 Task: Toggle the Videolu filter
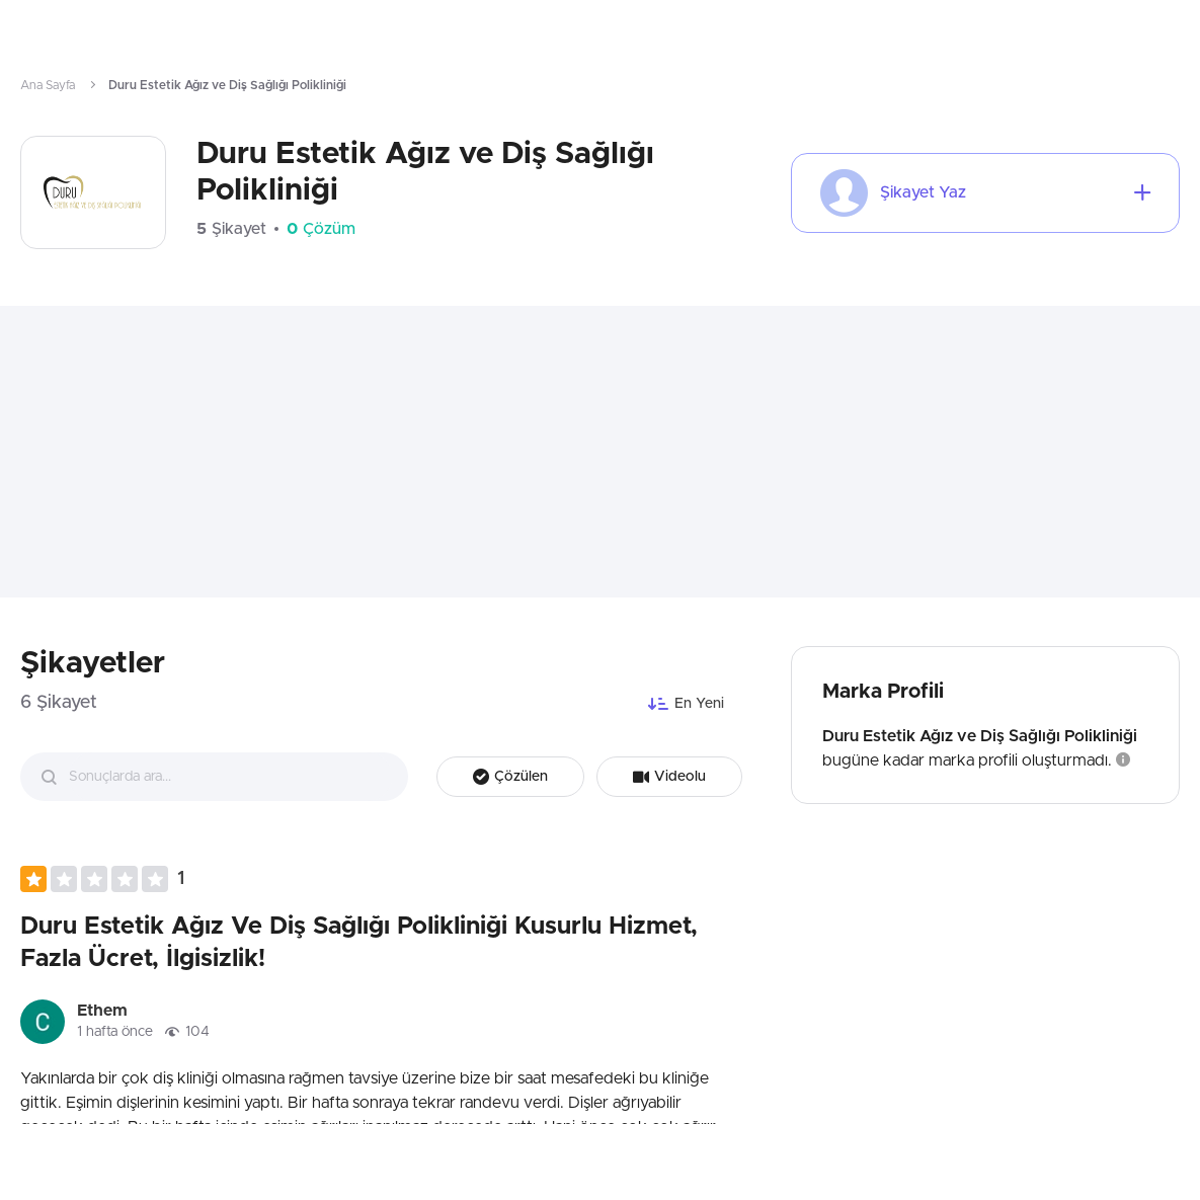(x=669, y=777)
